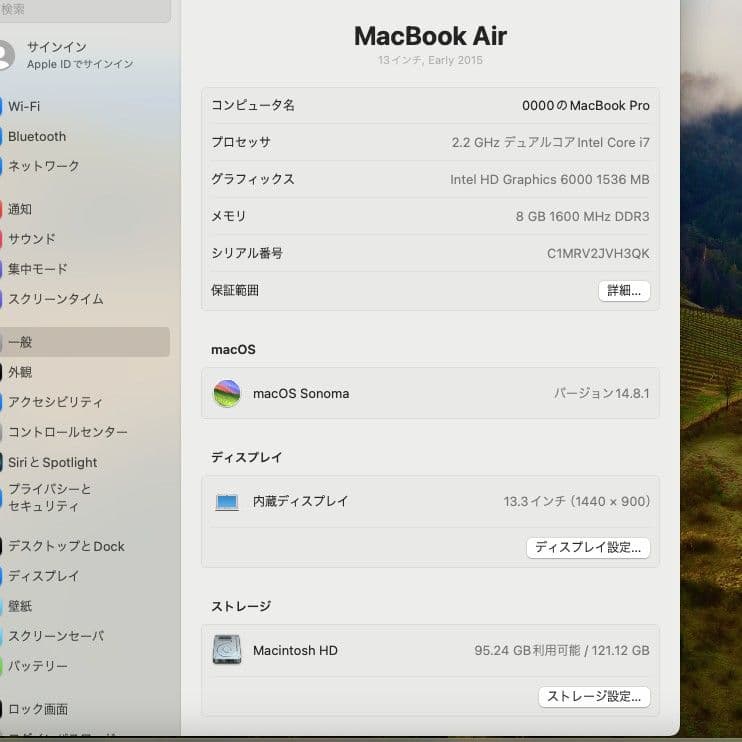The image size is (742, 742).
Task: Open 通知 settings in sidebar
Action: coord(20,209)
